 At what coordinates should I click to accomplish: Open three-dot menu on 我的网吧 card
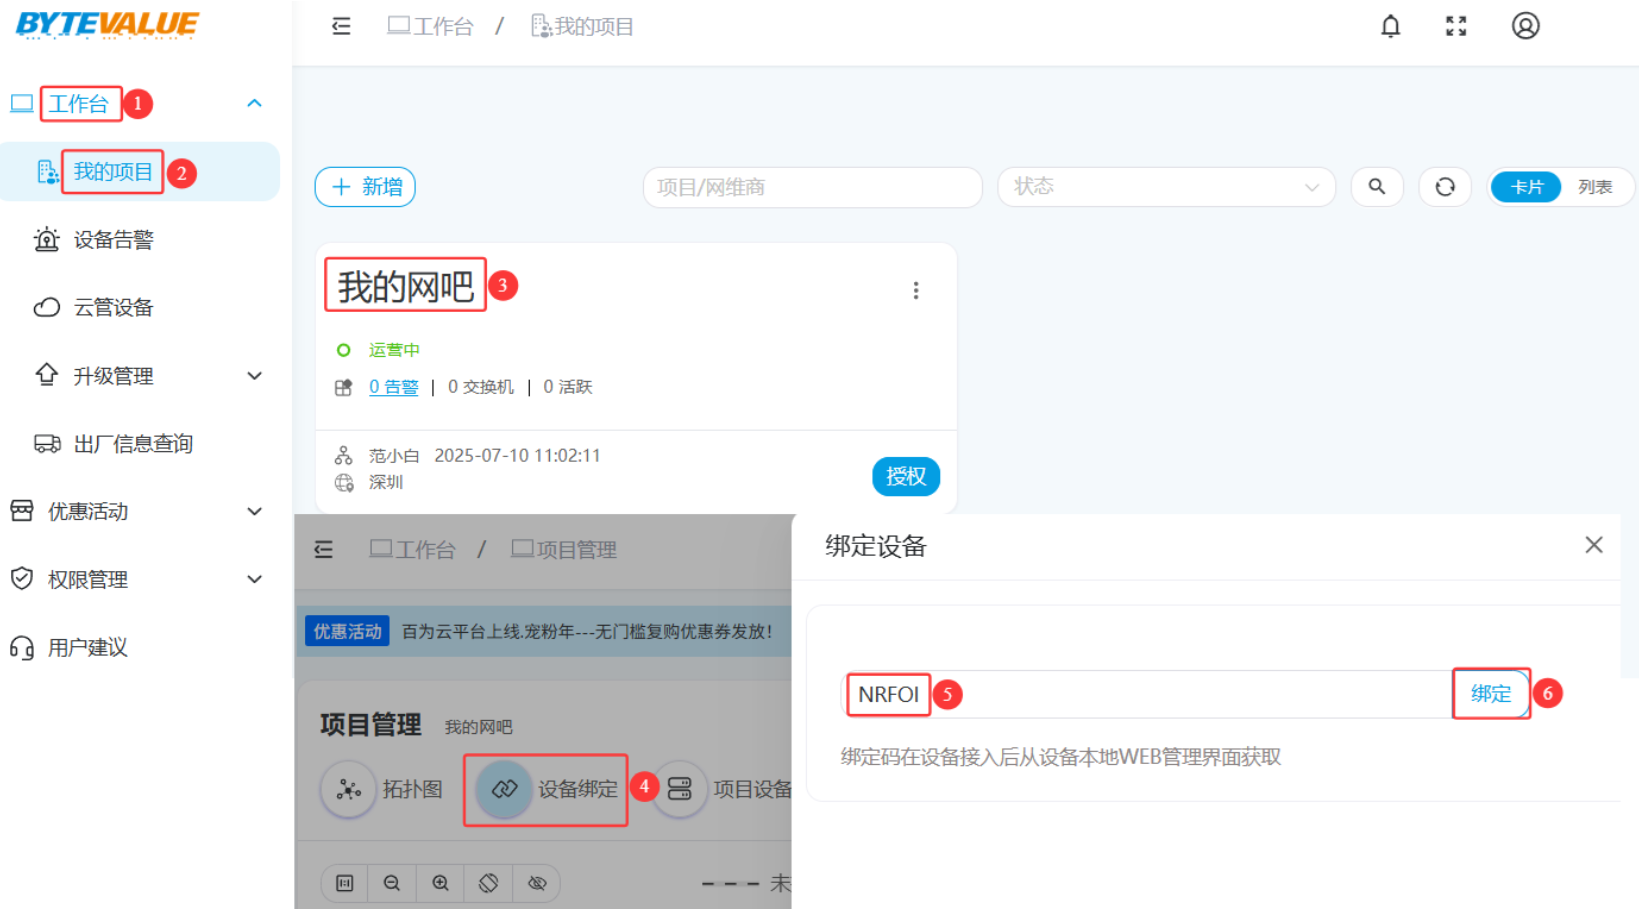915,290
